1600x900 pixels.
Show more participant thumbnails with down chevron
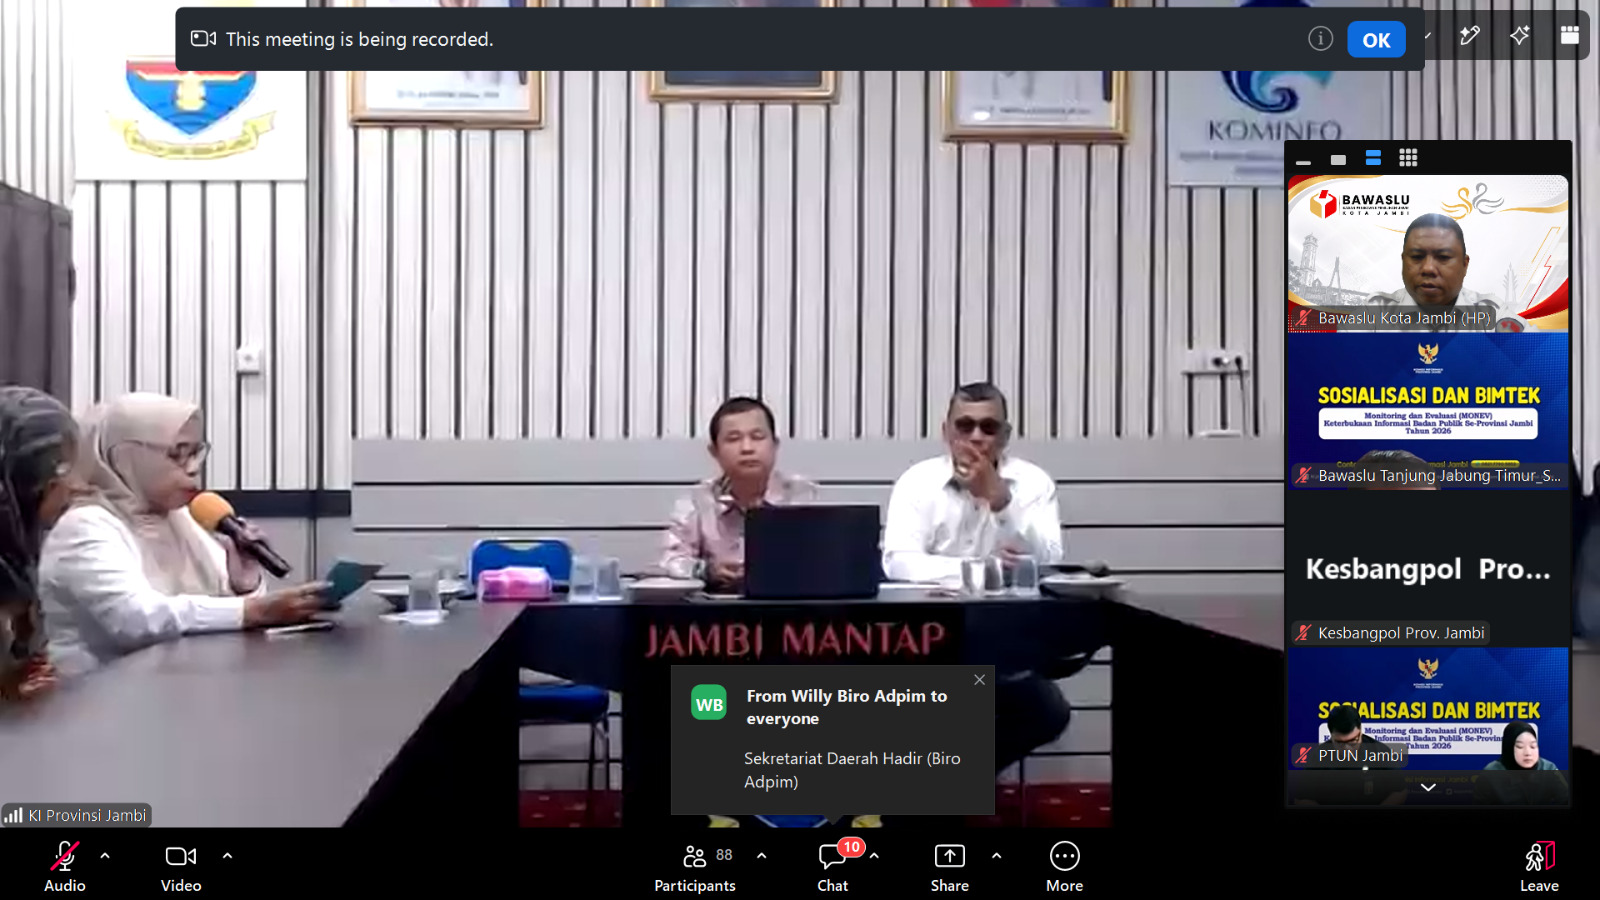(1428, 788)
